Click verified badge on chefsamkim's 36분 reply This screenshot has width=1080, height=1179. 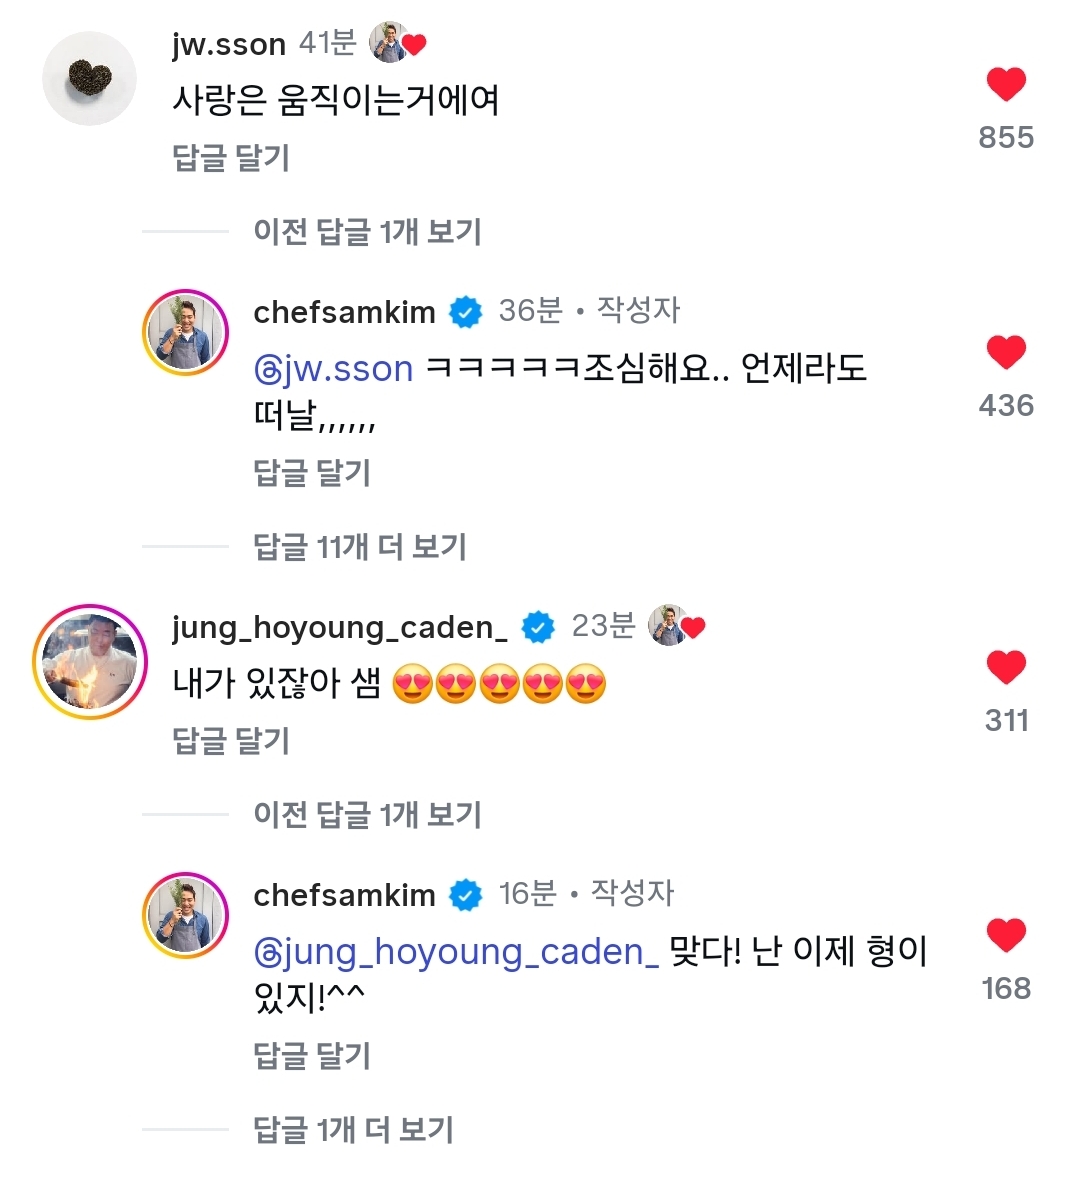[x=466, y=313]
